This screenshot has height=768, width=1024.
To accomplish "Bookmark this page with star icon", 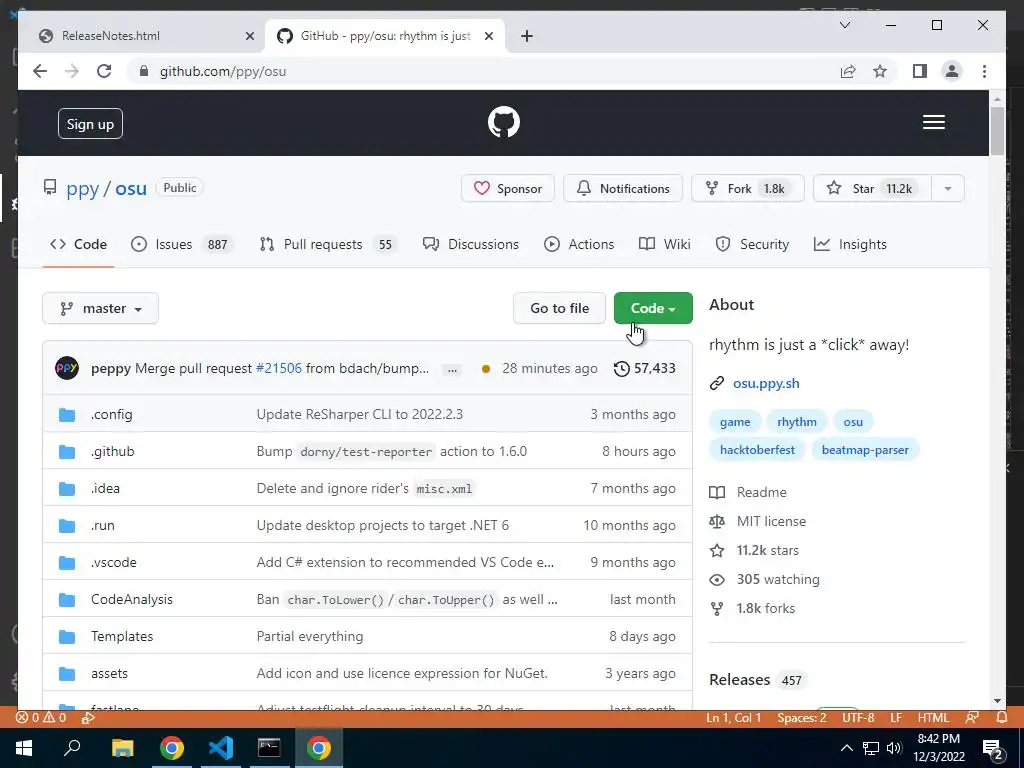I will click(880, 71).
